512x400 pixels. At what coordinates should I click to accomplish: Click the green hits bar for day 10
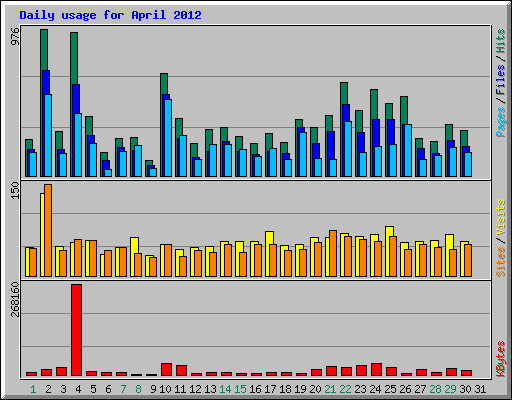(x=164, y=83)
